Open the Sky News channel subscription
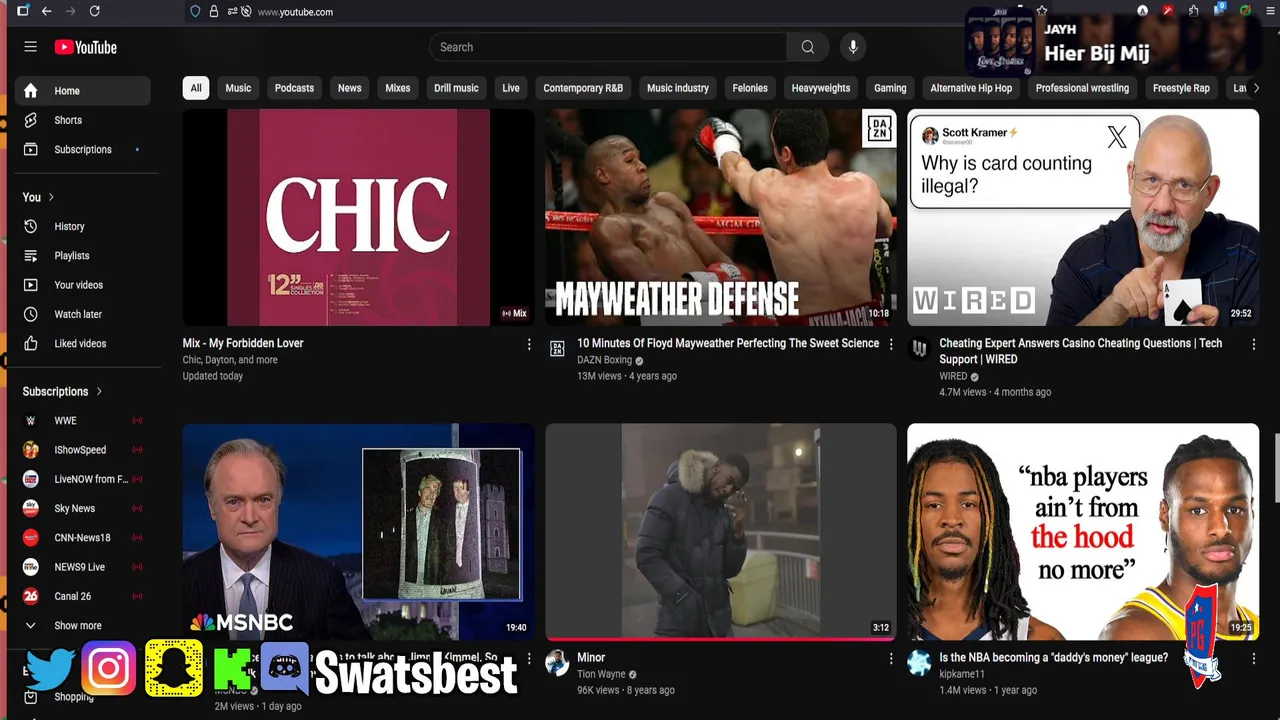1280x720 pixels. (x=82, y=508)
